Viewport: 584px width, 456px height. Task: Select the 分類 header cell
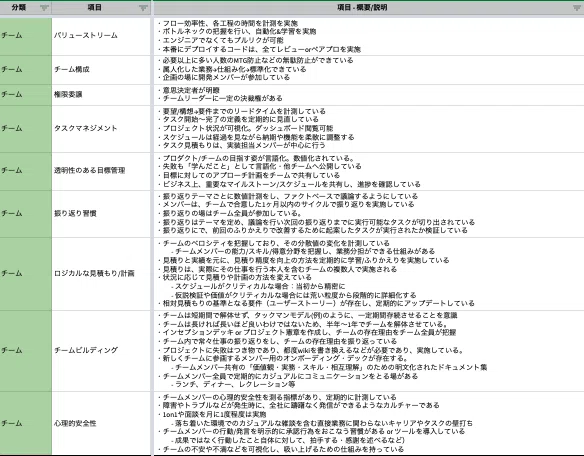[x=26, y=8]
